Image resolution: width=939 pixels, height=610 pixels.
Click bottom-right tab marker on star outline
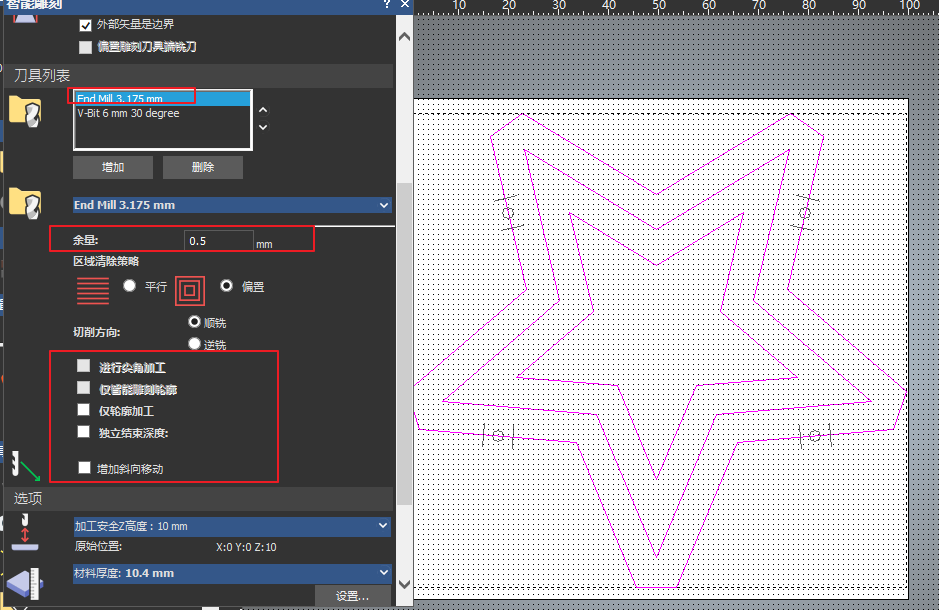click(815, 436)
